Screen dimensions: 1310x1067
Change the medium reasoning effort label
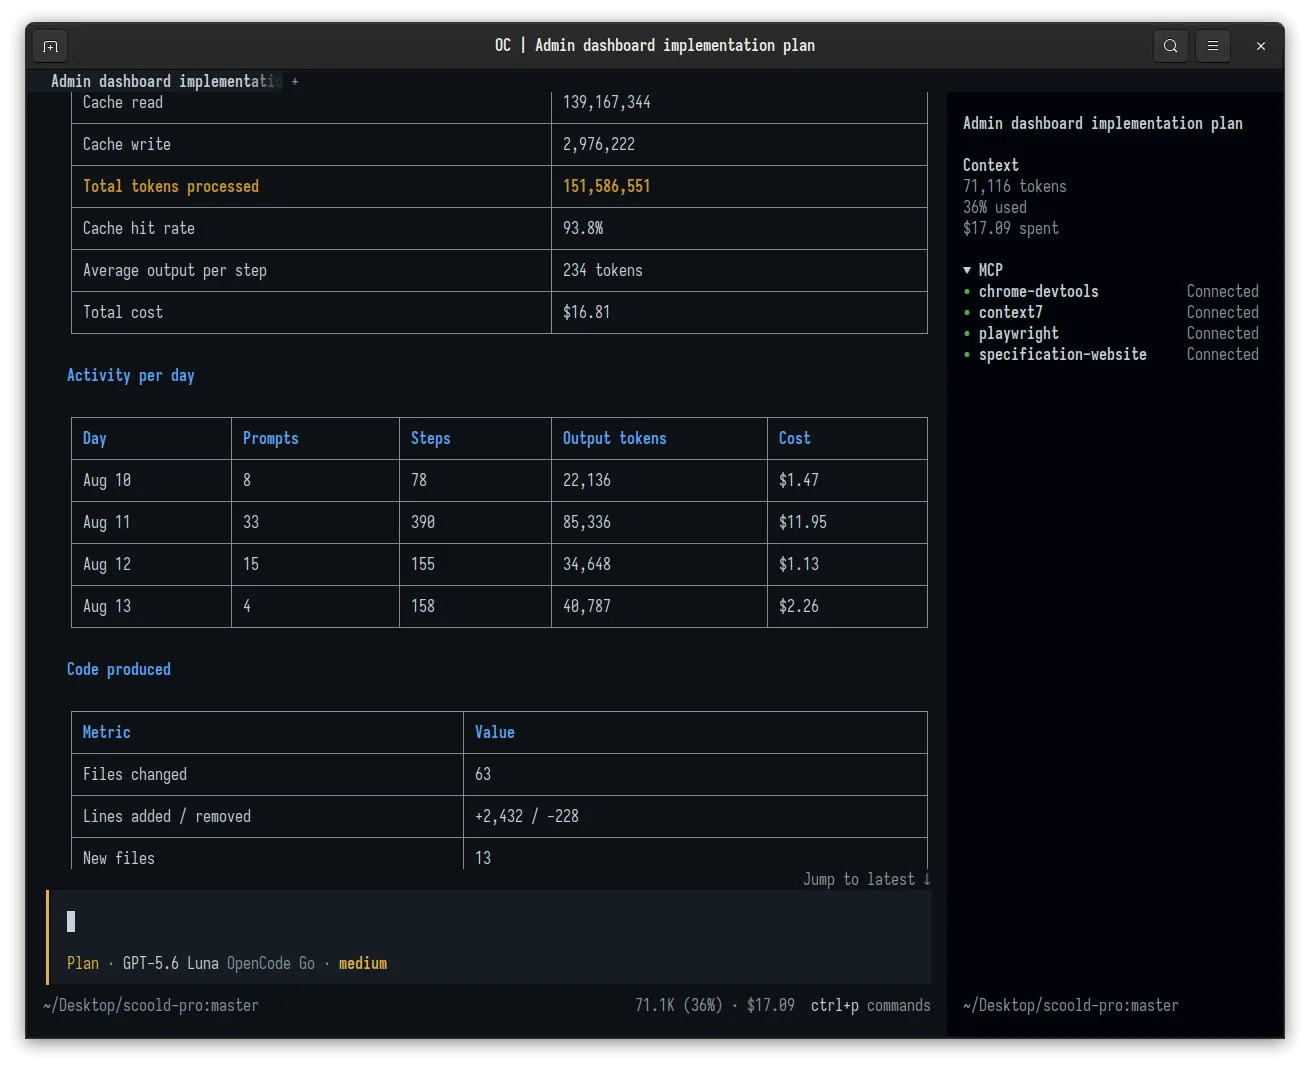(363, 964)
